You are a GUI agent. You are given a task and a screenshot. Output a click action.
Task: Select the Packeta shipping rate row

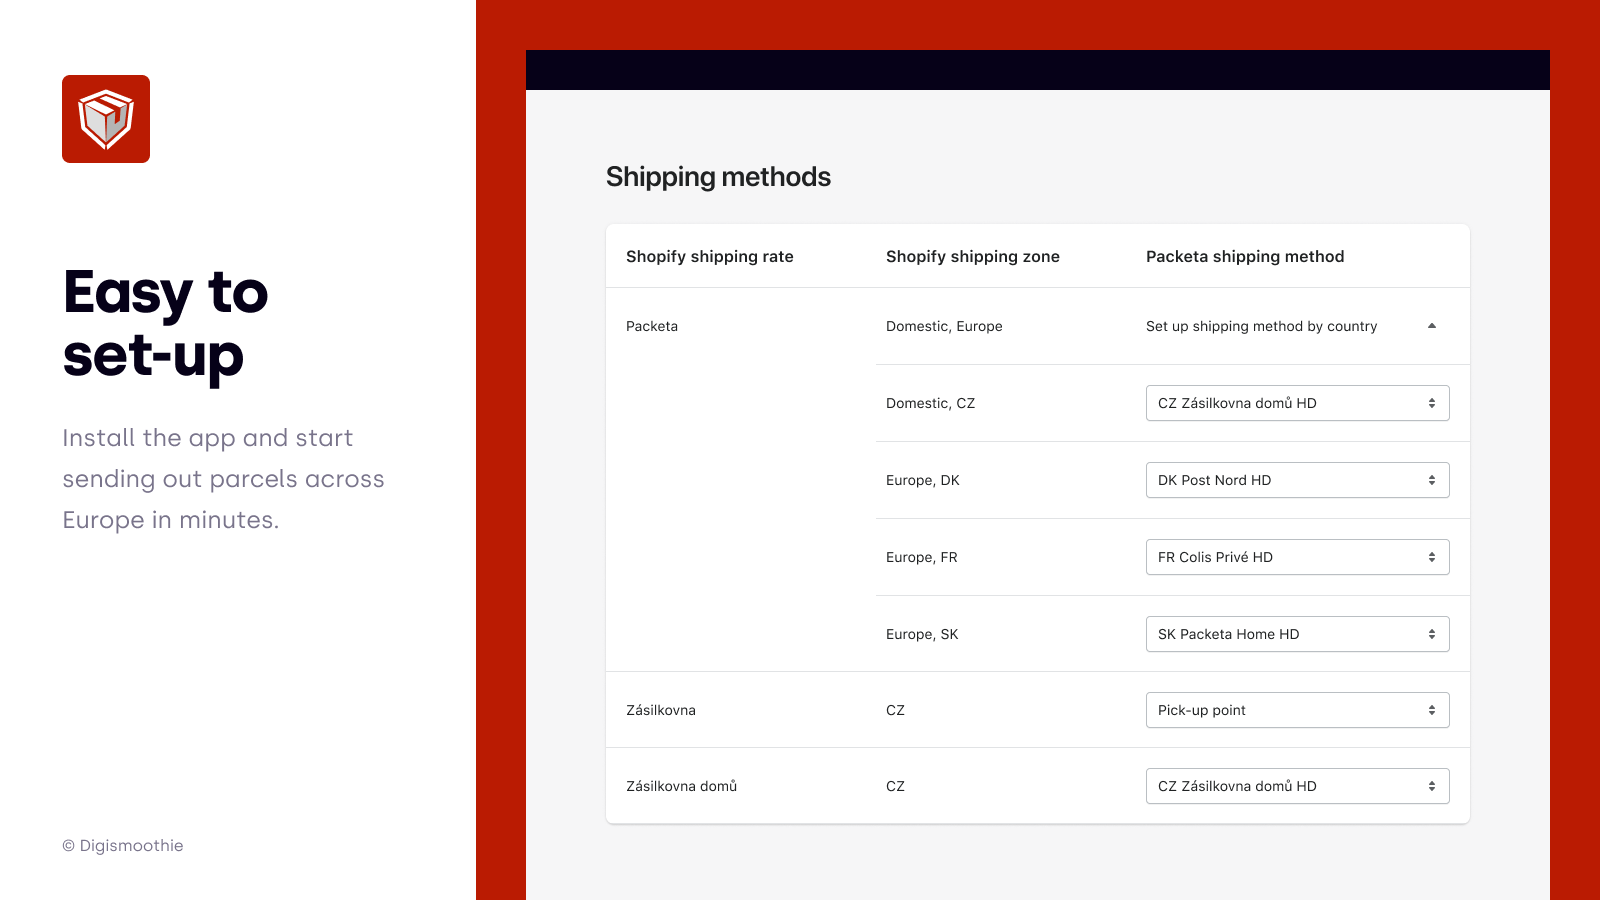pos(651,326)
